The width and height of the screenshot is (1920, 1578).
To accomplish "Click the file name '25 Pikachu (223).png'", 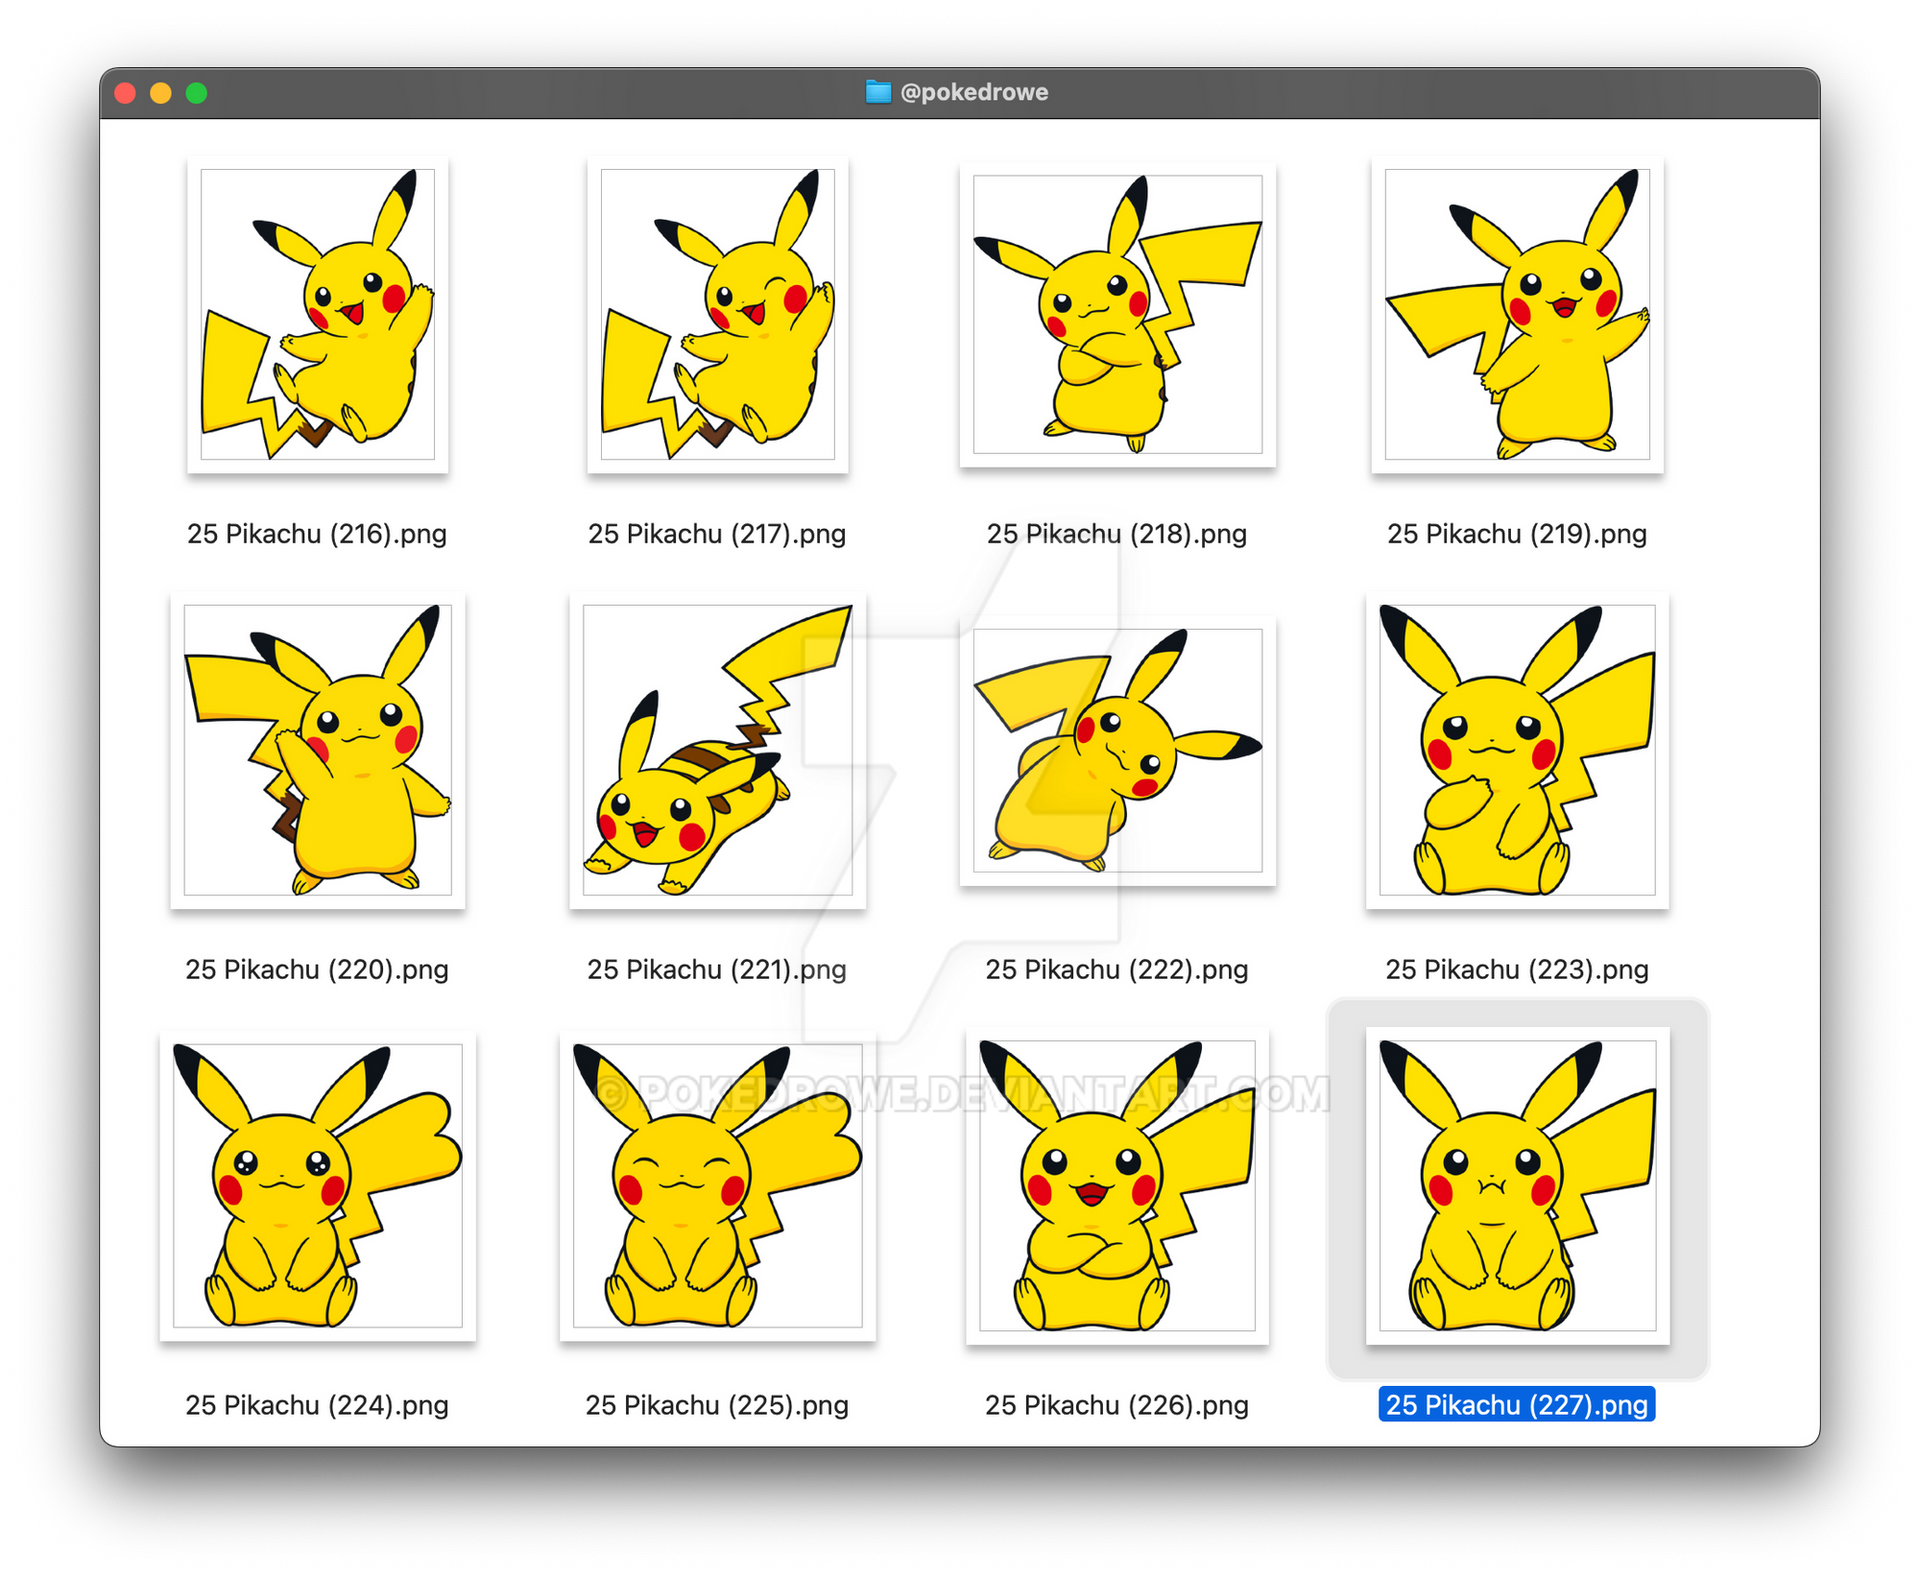I will tap(1517, 970).
